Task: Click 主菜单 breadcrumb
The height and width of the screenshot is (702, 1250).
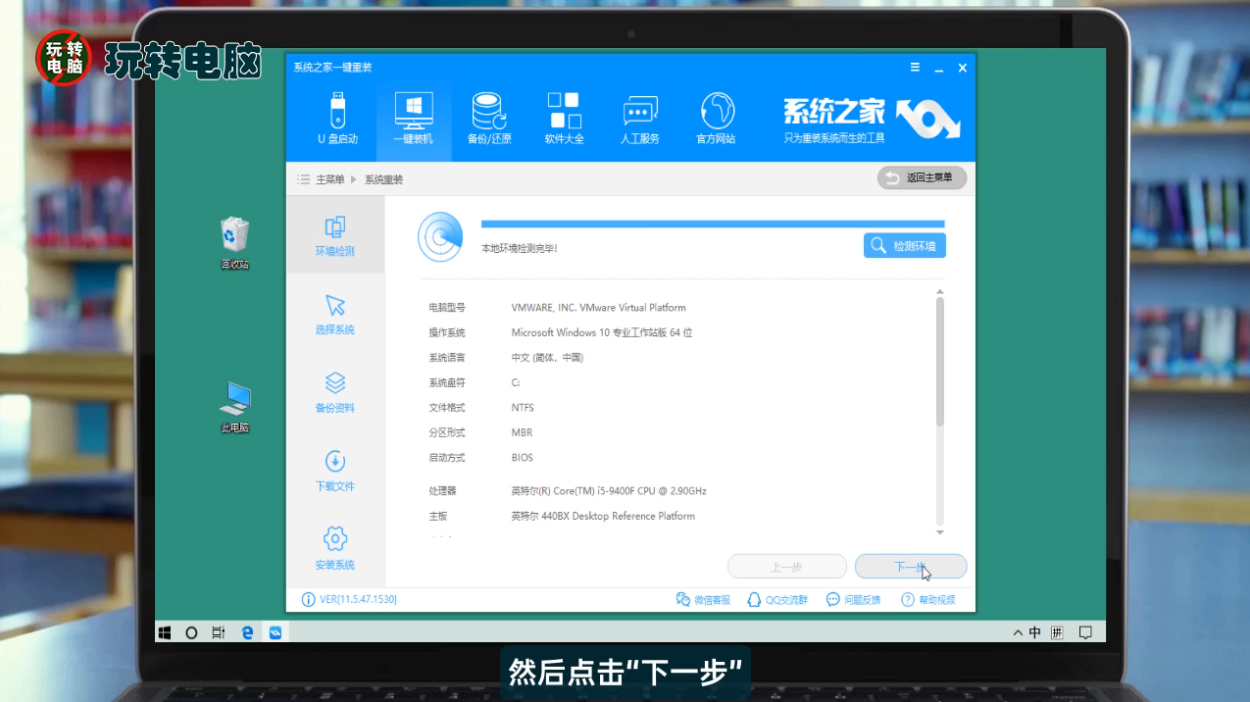Action: [330, 179]
